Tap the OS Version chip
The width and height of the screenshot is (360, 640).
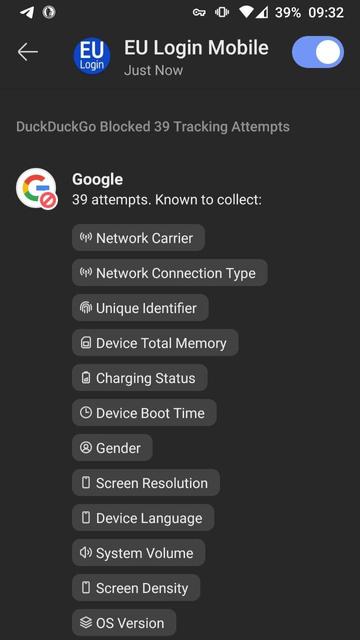[x=124, y=623]
